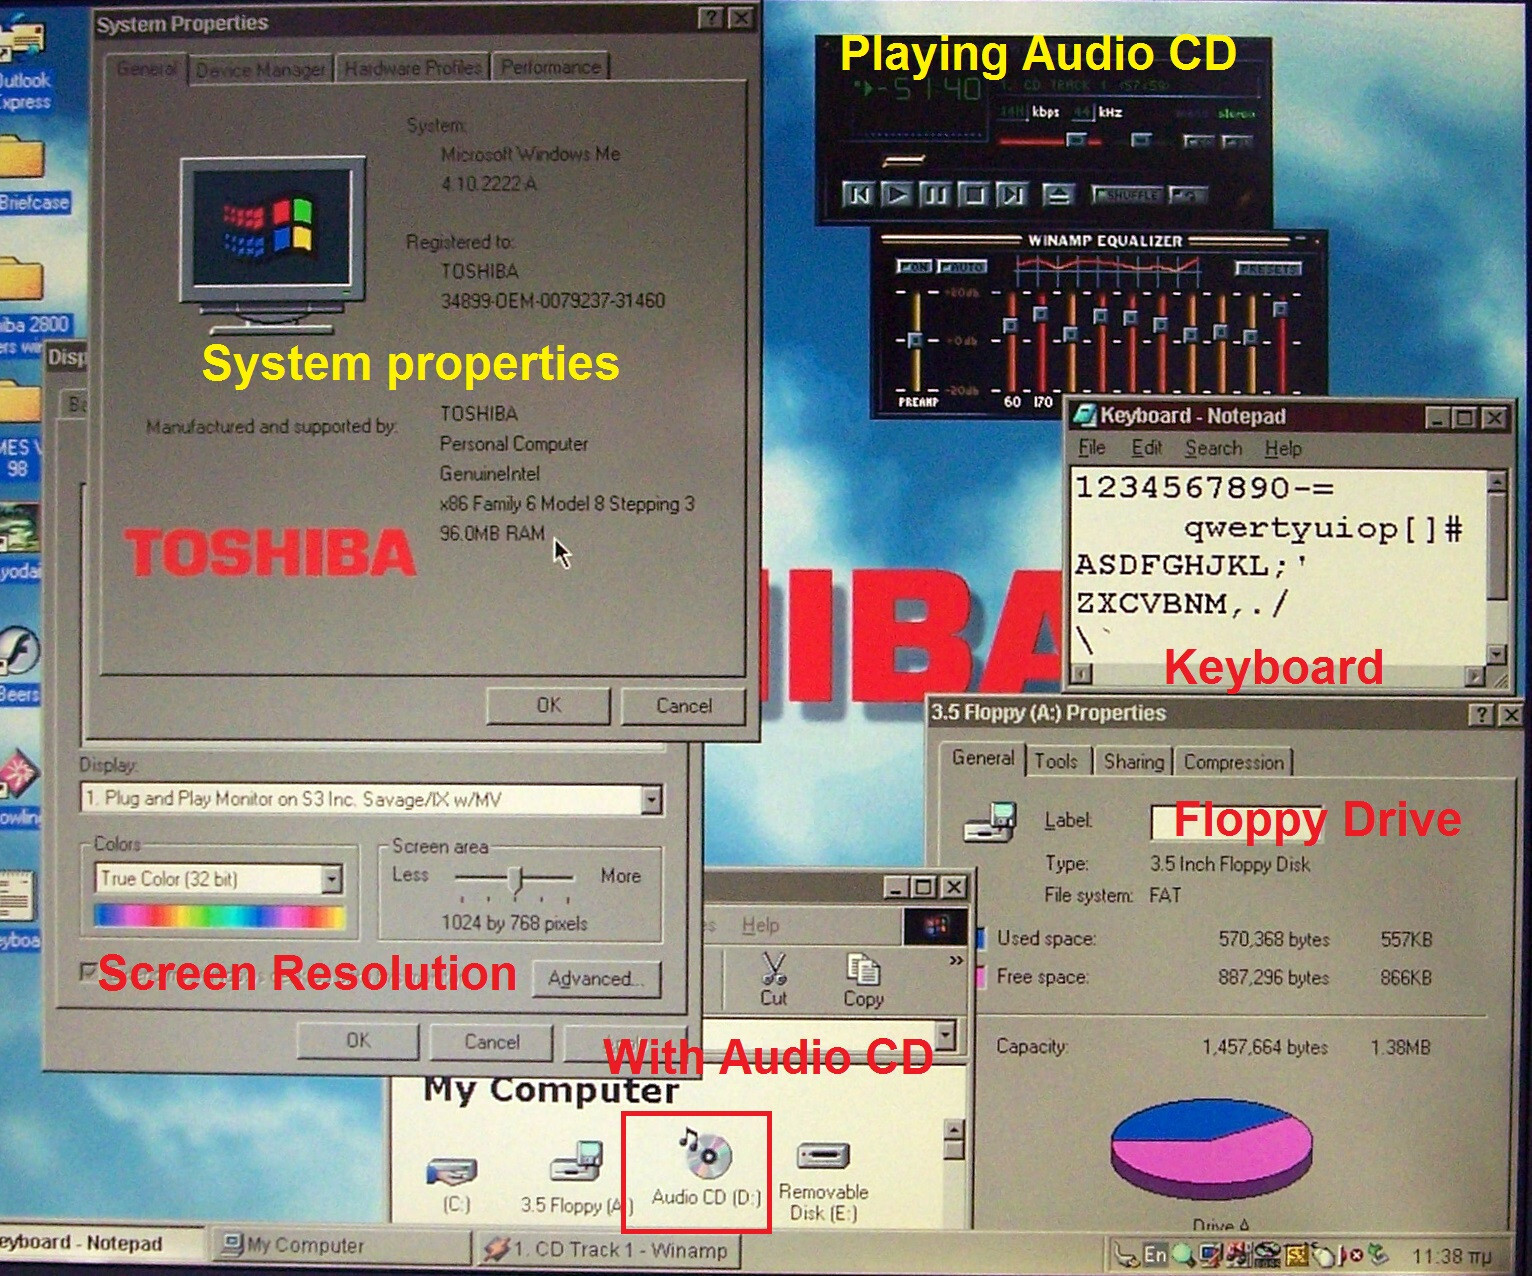Viewport: 1532px width, 1276px height.
Task: Click the yellow S3 tray icon
Action: tap(1297, 1254)
